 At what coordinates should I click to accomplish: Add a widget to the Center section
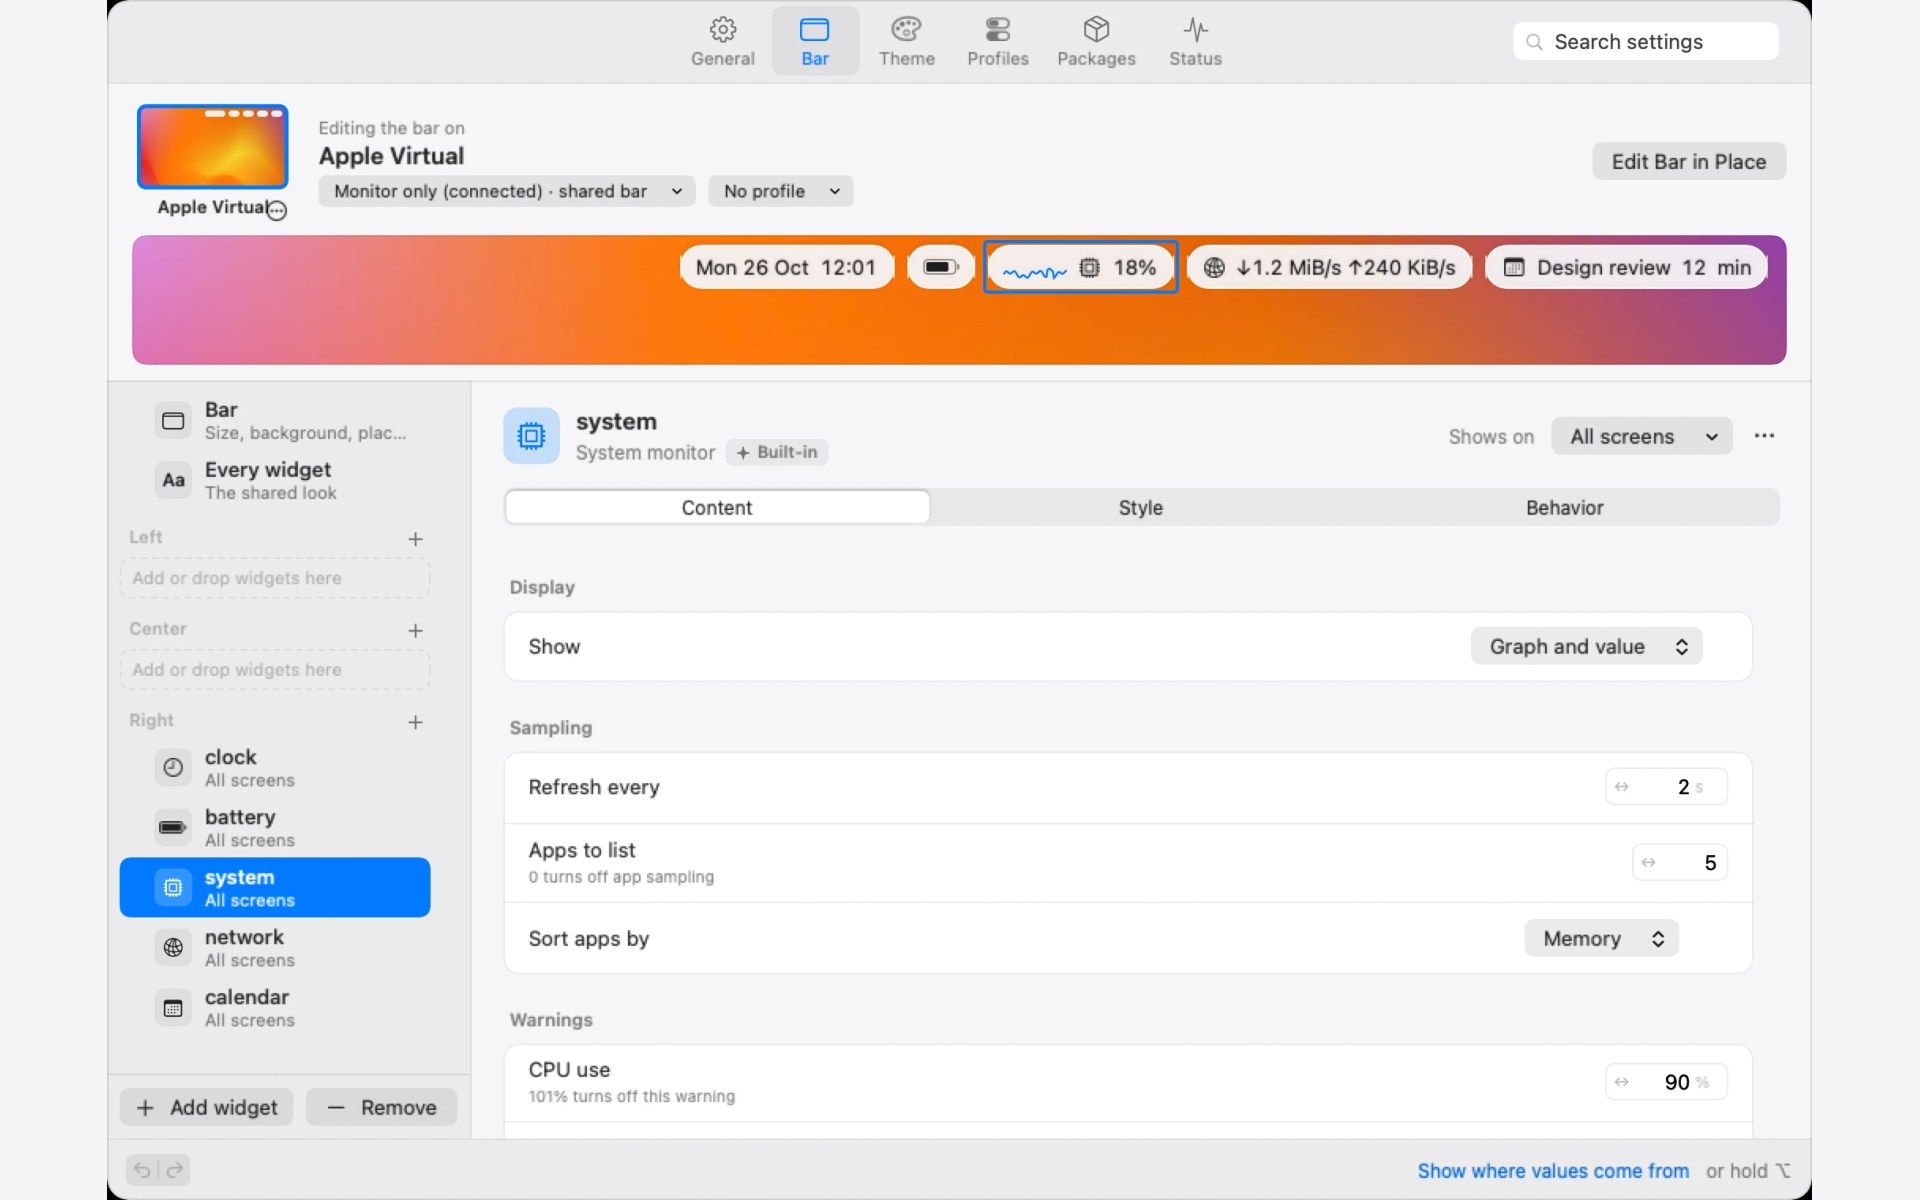coord(416,631)
